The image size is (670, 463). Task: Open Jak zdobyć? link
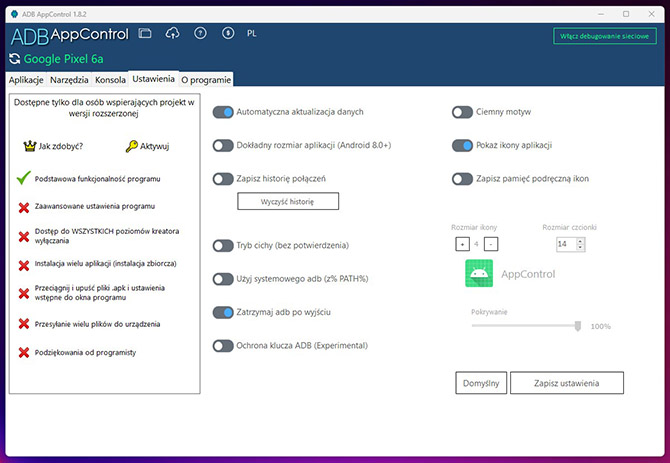click(61, 146)
